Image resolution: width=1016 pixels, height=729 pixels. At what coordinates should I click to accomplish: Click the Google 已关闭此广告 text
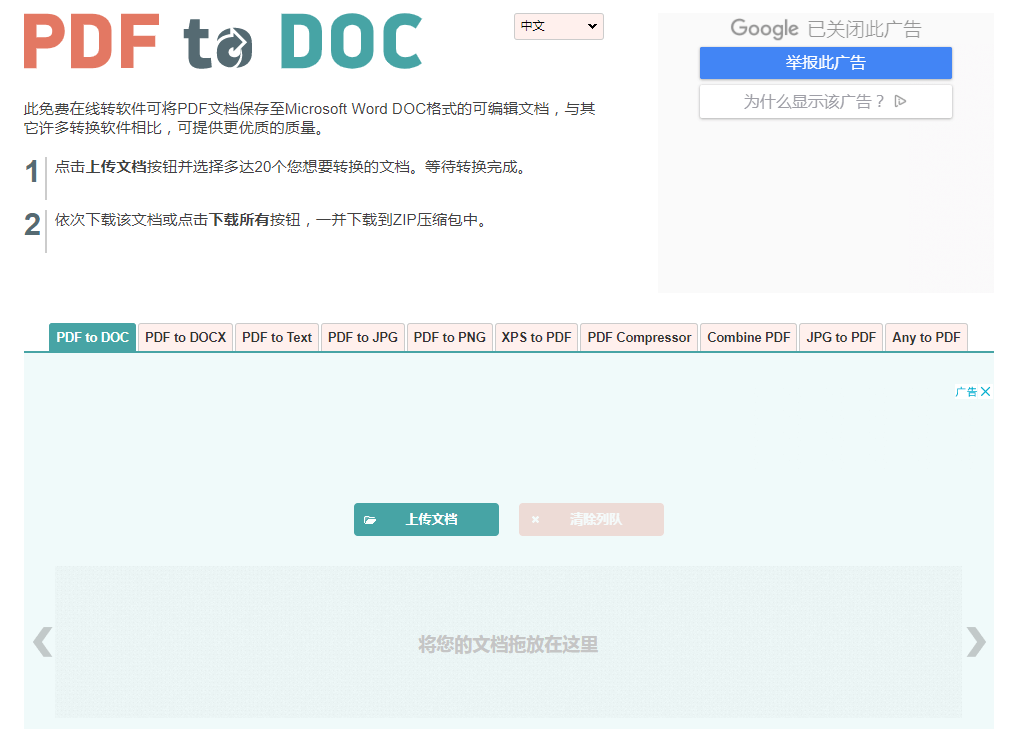point(826,29)
